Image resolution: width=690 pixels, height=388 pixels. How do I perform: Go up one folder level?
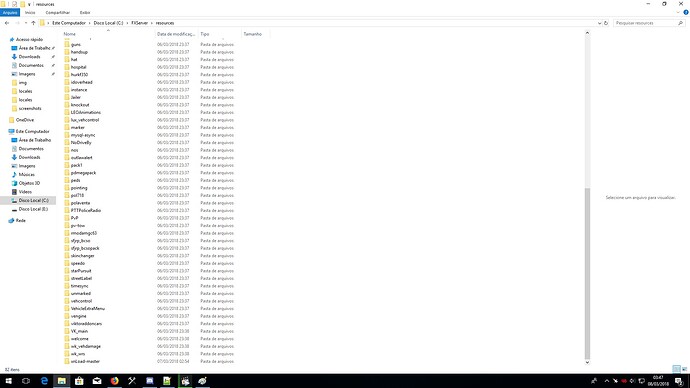33,23
